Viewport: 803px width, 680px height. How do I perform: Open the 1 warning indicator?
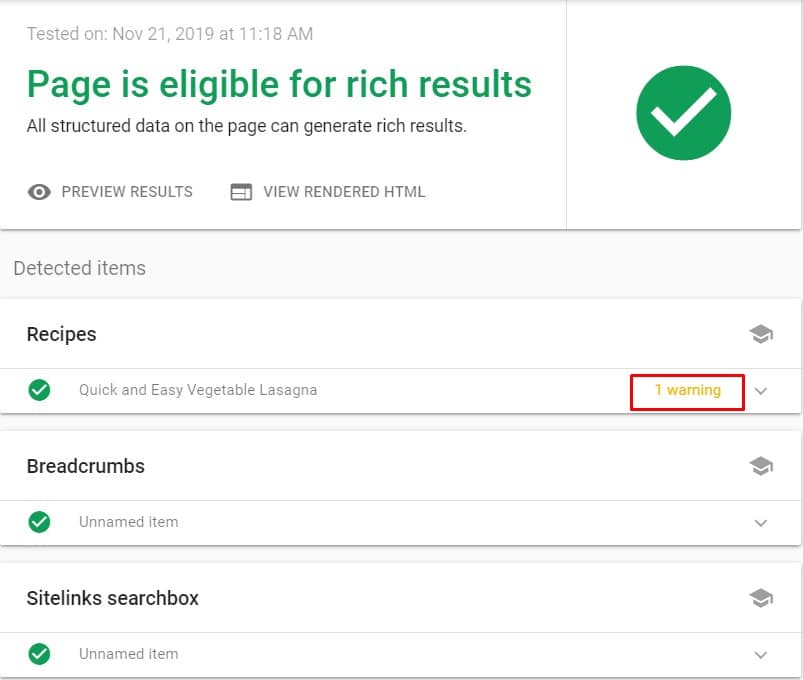[x=687, y=390]
